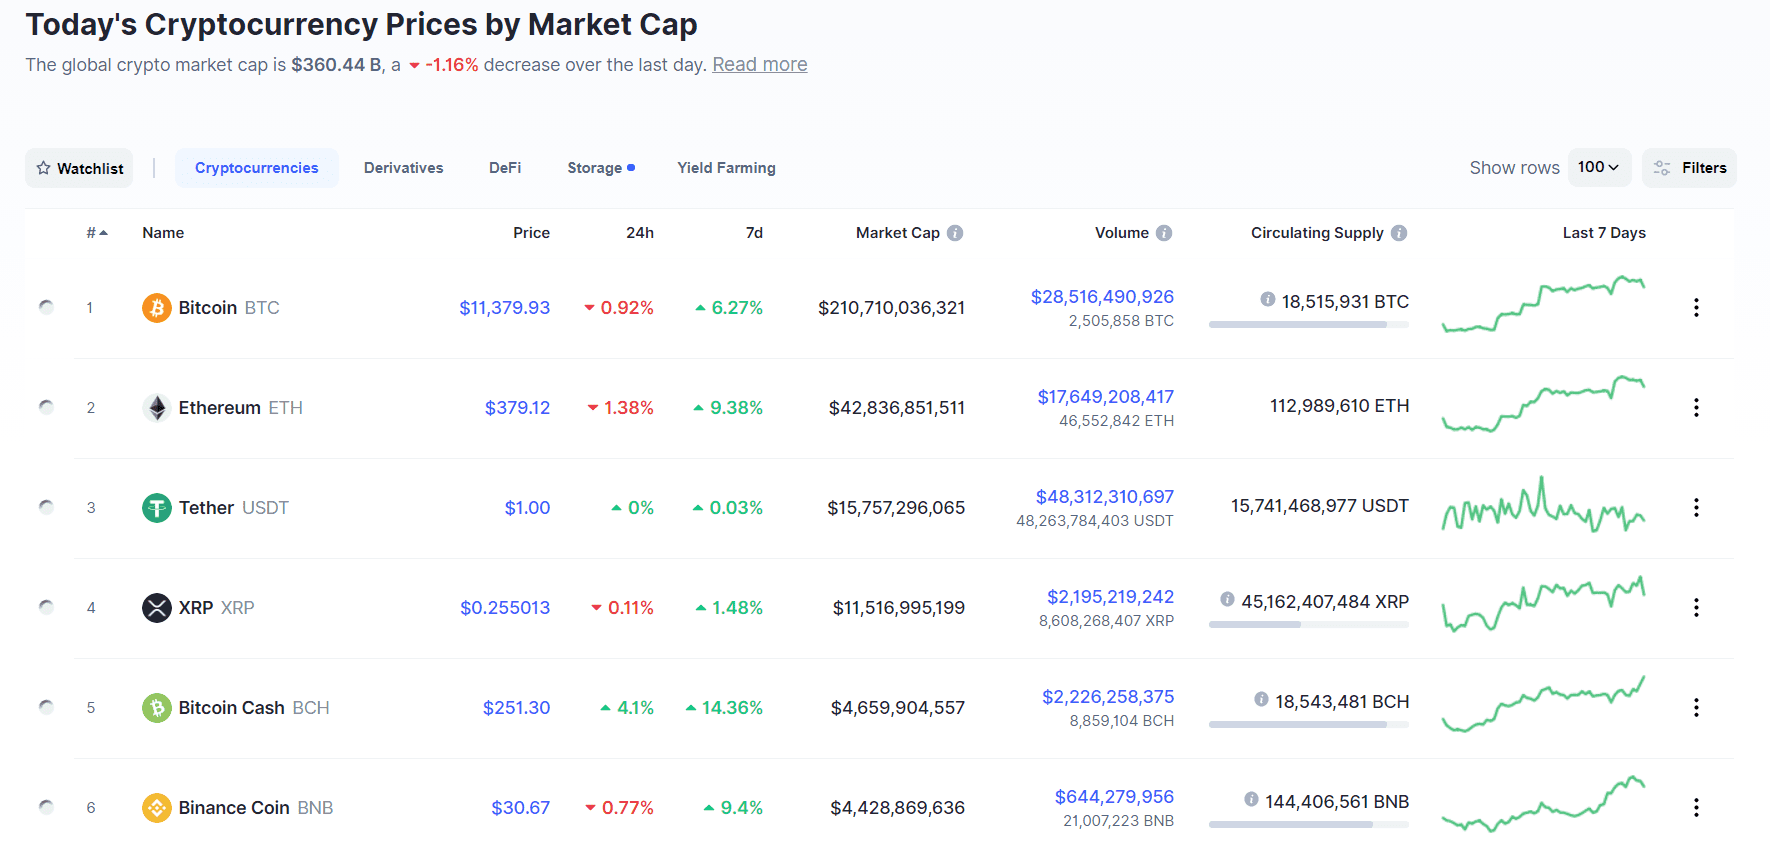The height and width of the screenshot is (851, 1770).
Task: Toggle watchlist star for Bitcoin Cash row
Action: tap(46, 707)
